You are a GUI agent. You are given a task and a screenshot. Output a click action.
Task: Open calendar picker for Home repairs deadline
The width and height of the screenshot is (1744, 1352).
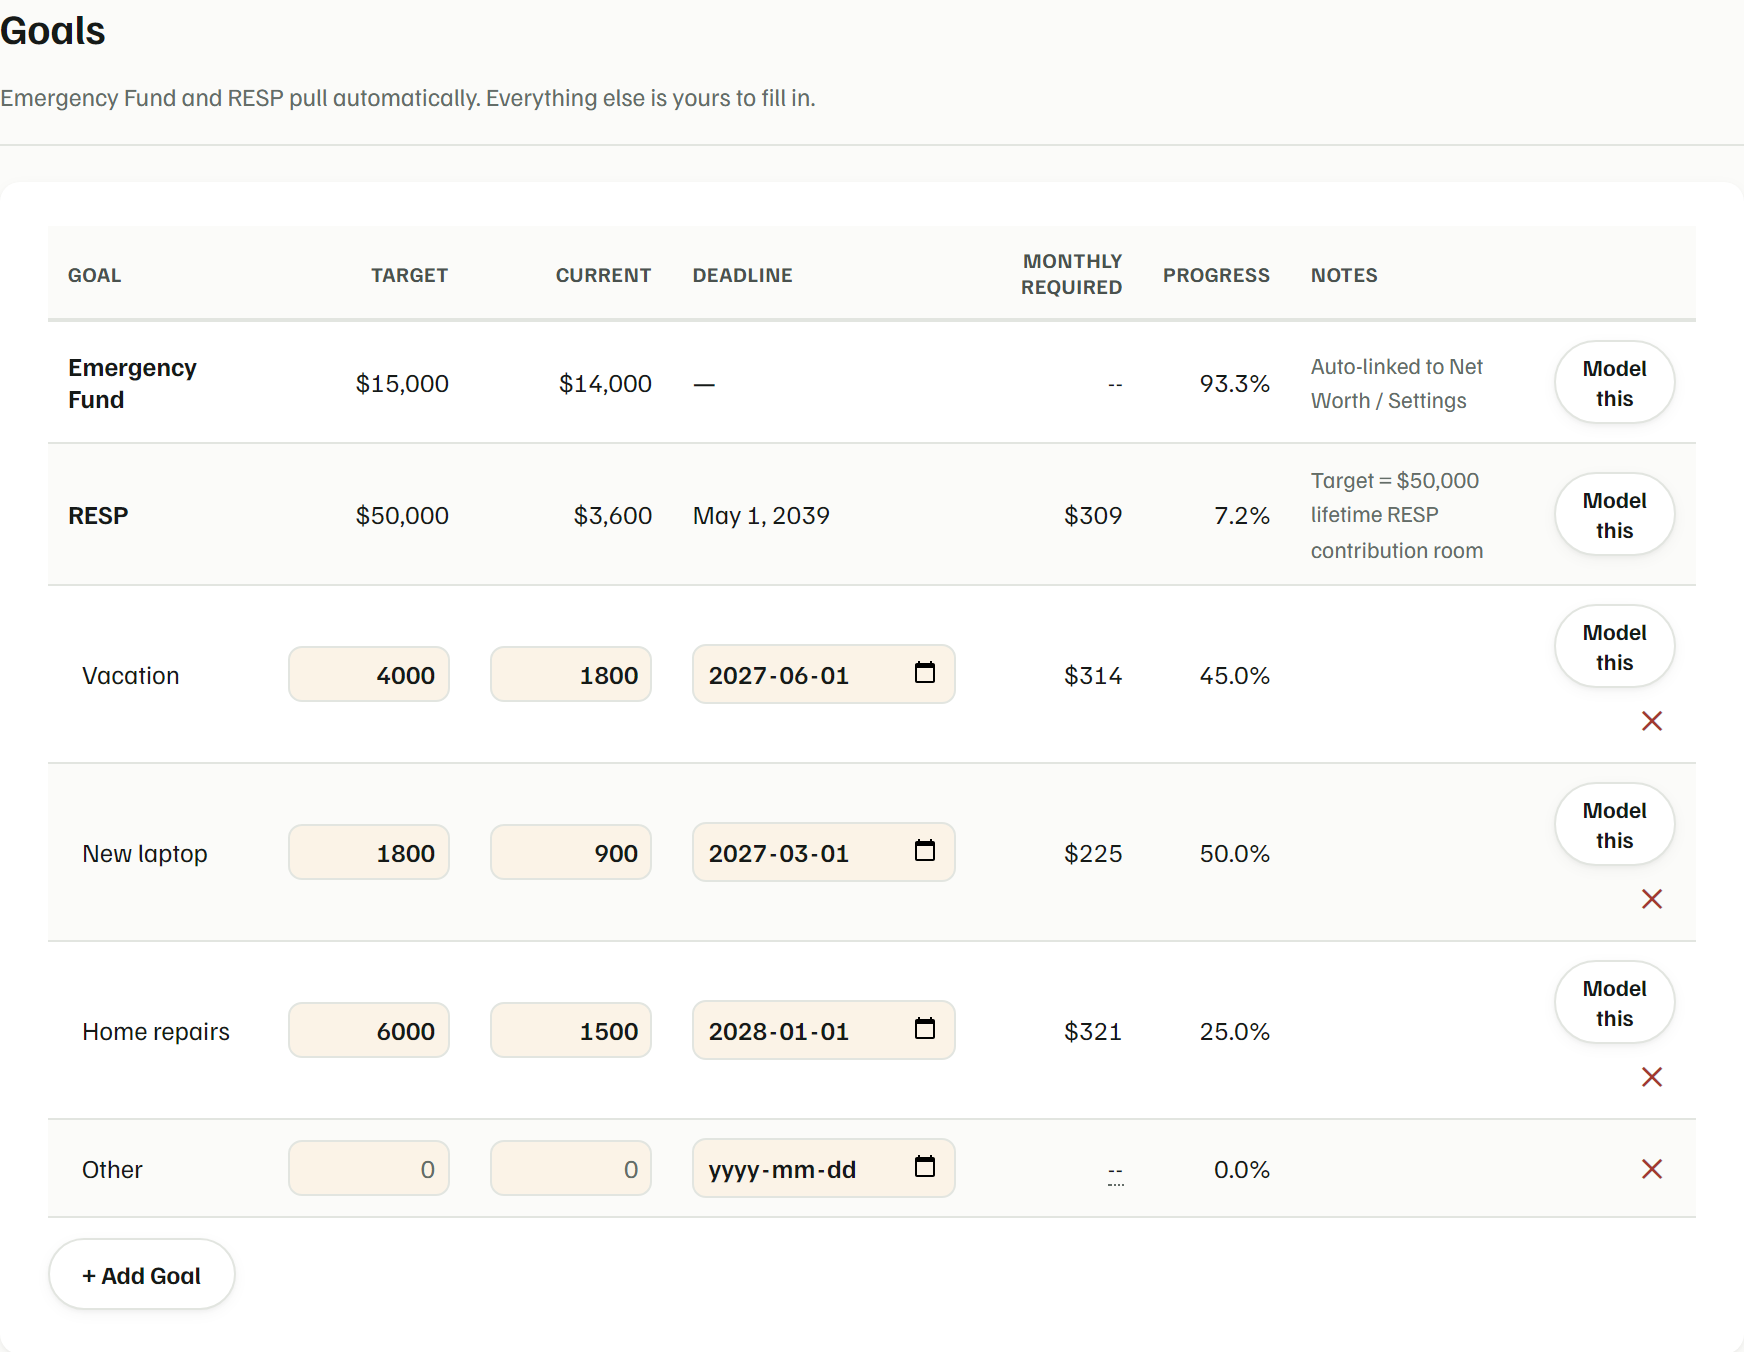click(925, 1029)
